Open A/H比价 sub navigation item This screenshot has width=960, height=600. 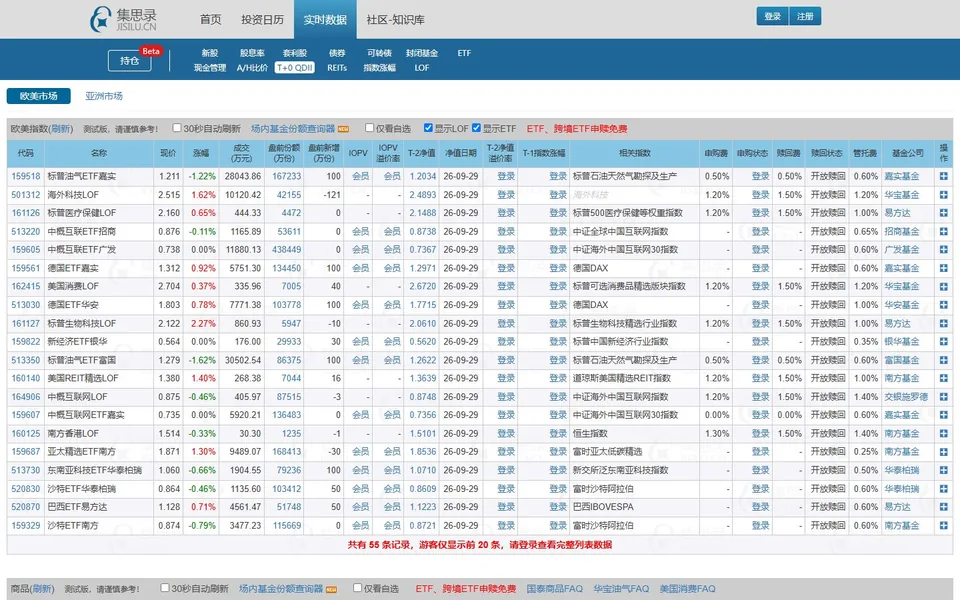click(x=252, y=68)
